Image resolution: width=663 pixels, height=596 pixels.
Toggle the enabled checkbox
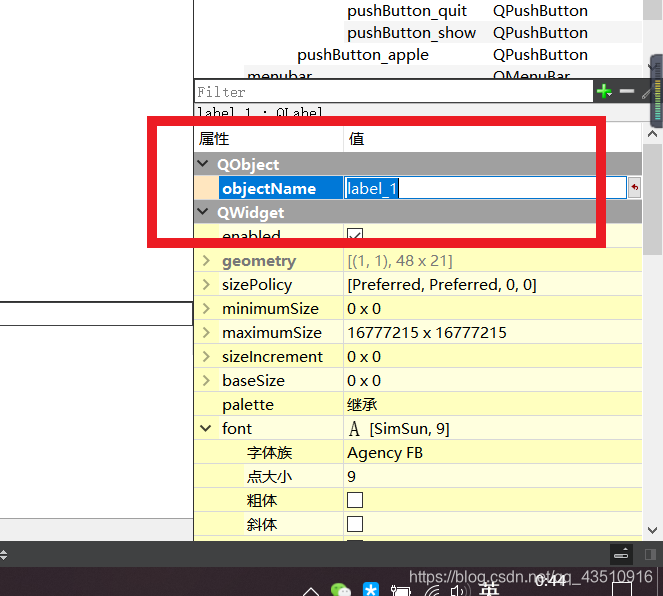(x=355, y=235)
